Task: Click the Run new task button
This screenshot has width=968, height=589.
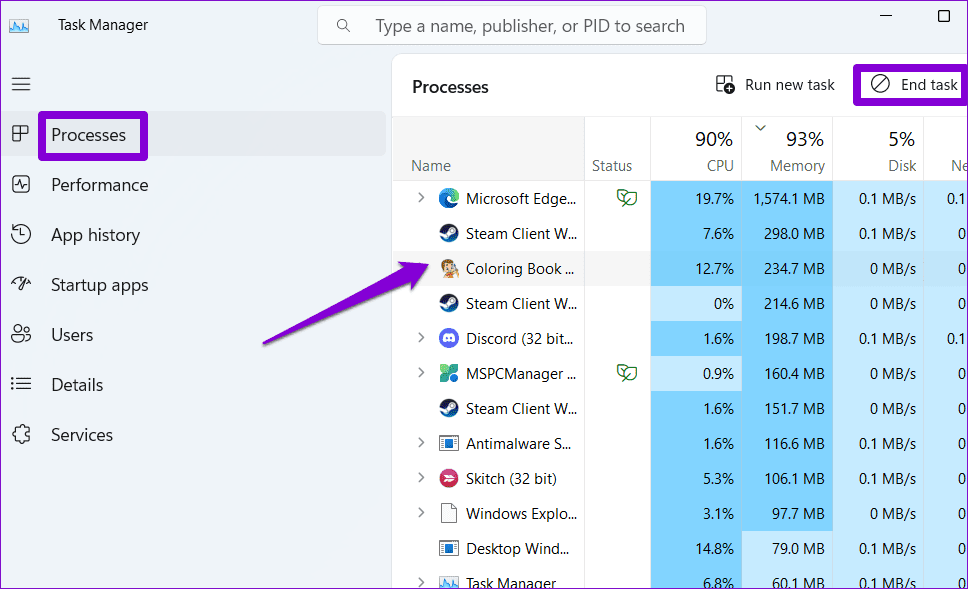Action: 775,85
